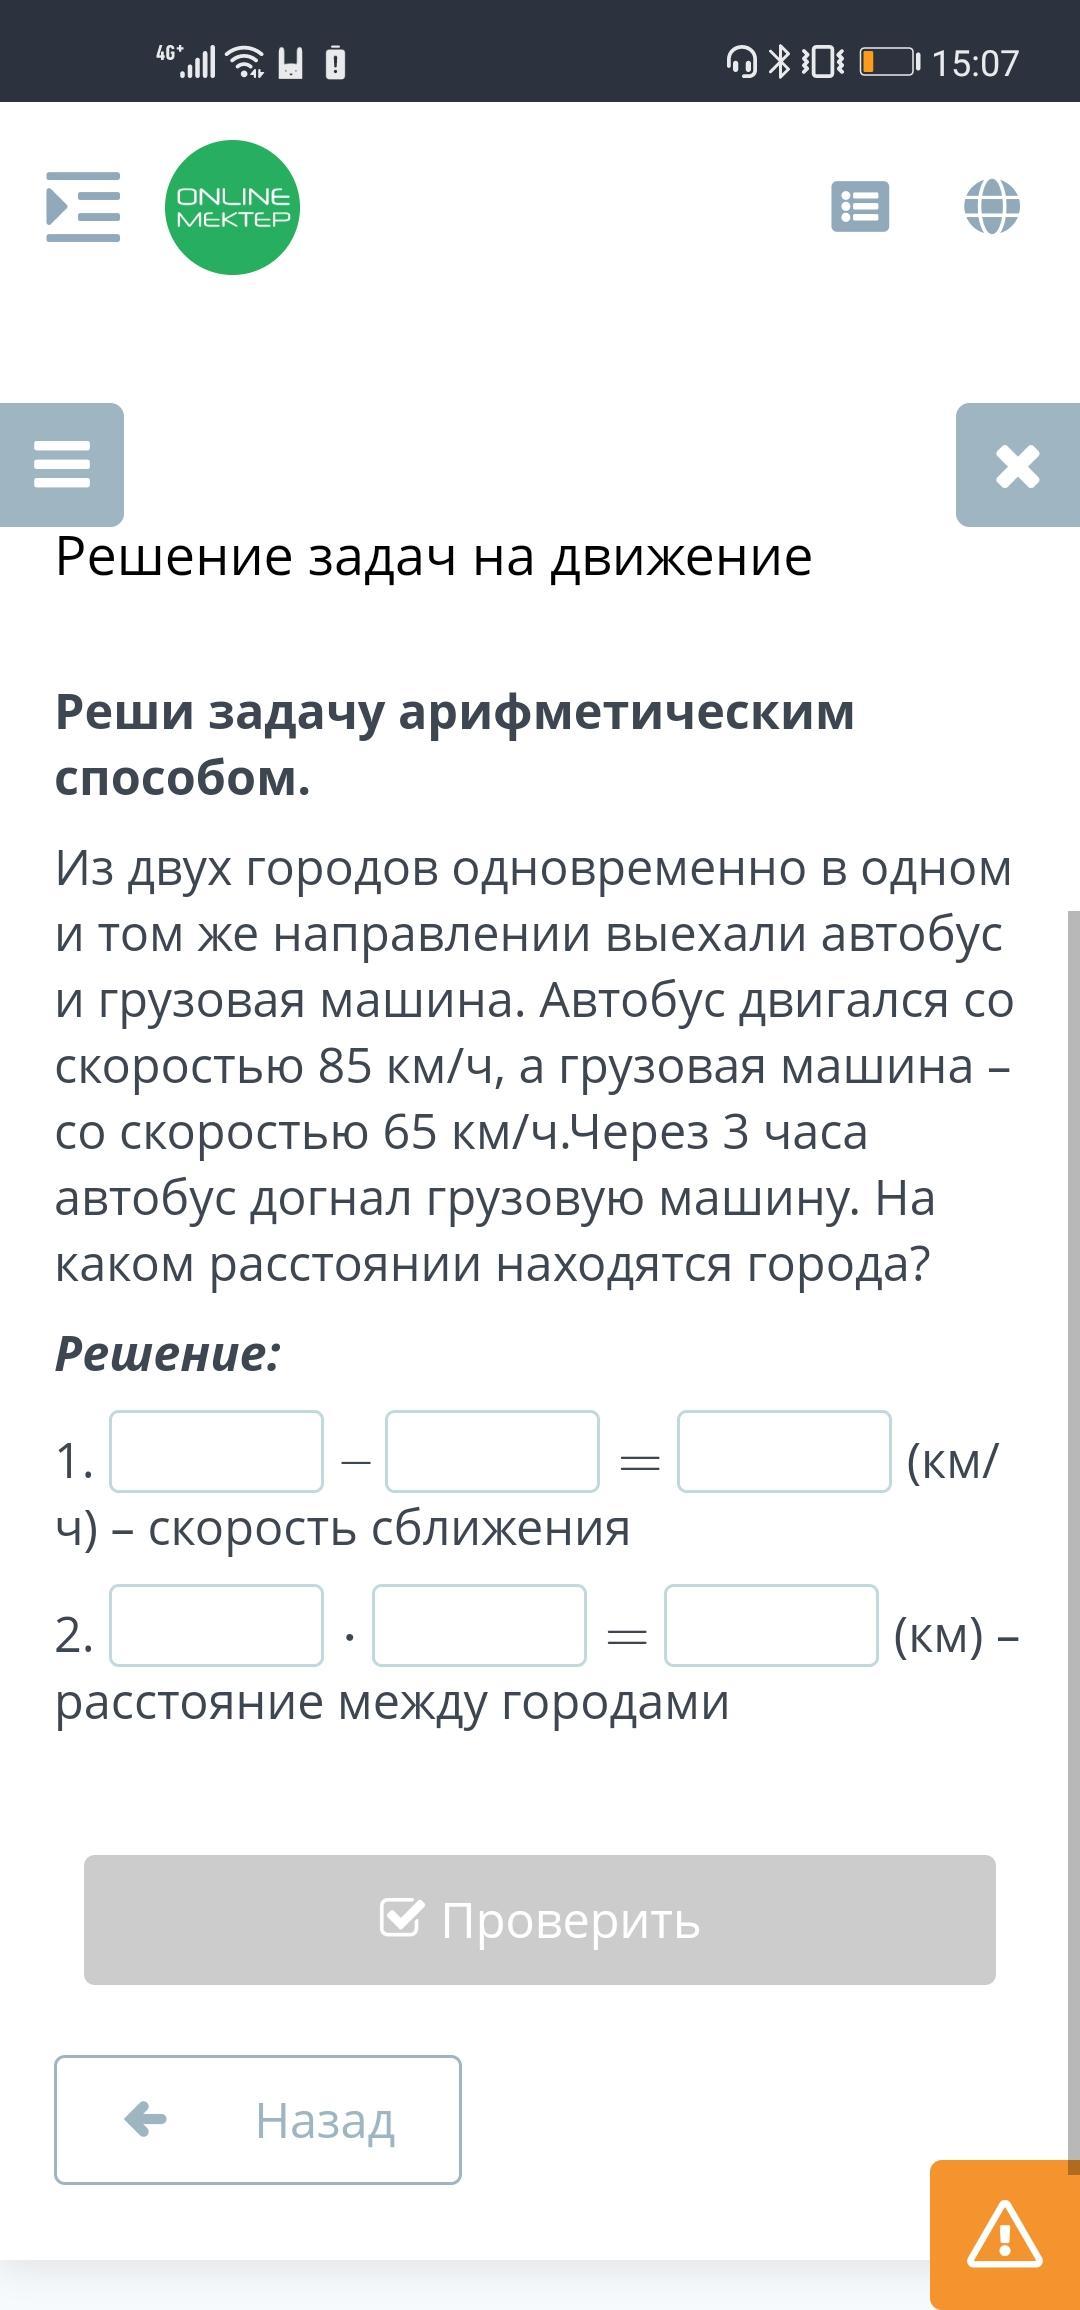Open the list view icon in header
Screen dimensions: 1080x2310
coord(860,207)
